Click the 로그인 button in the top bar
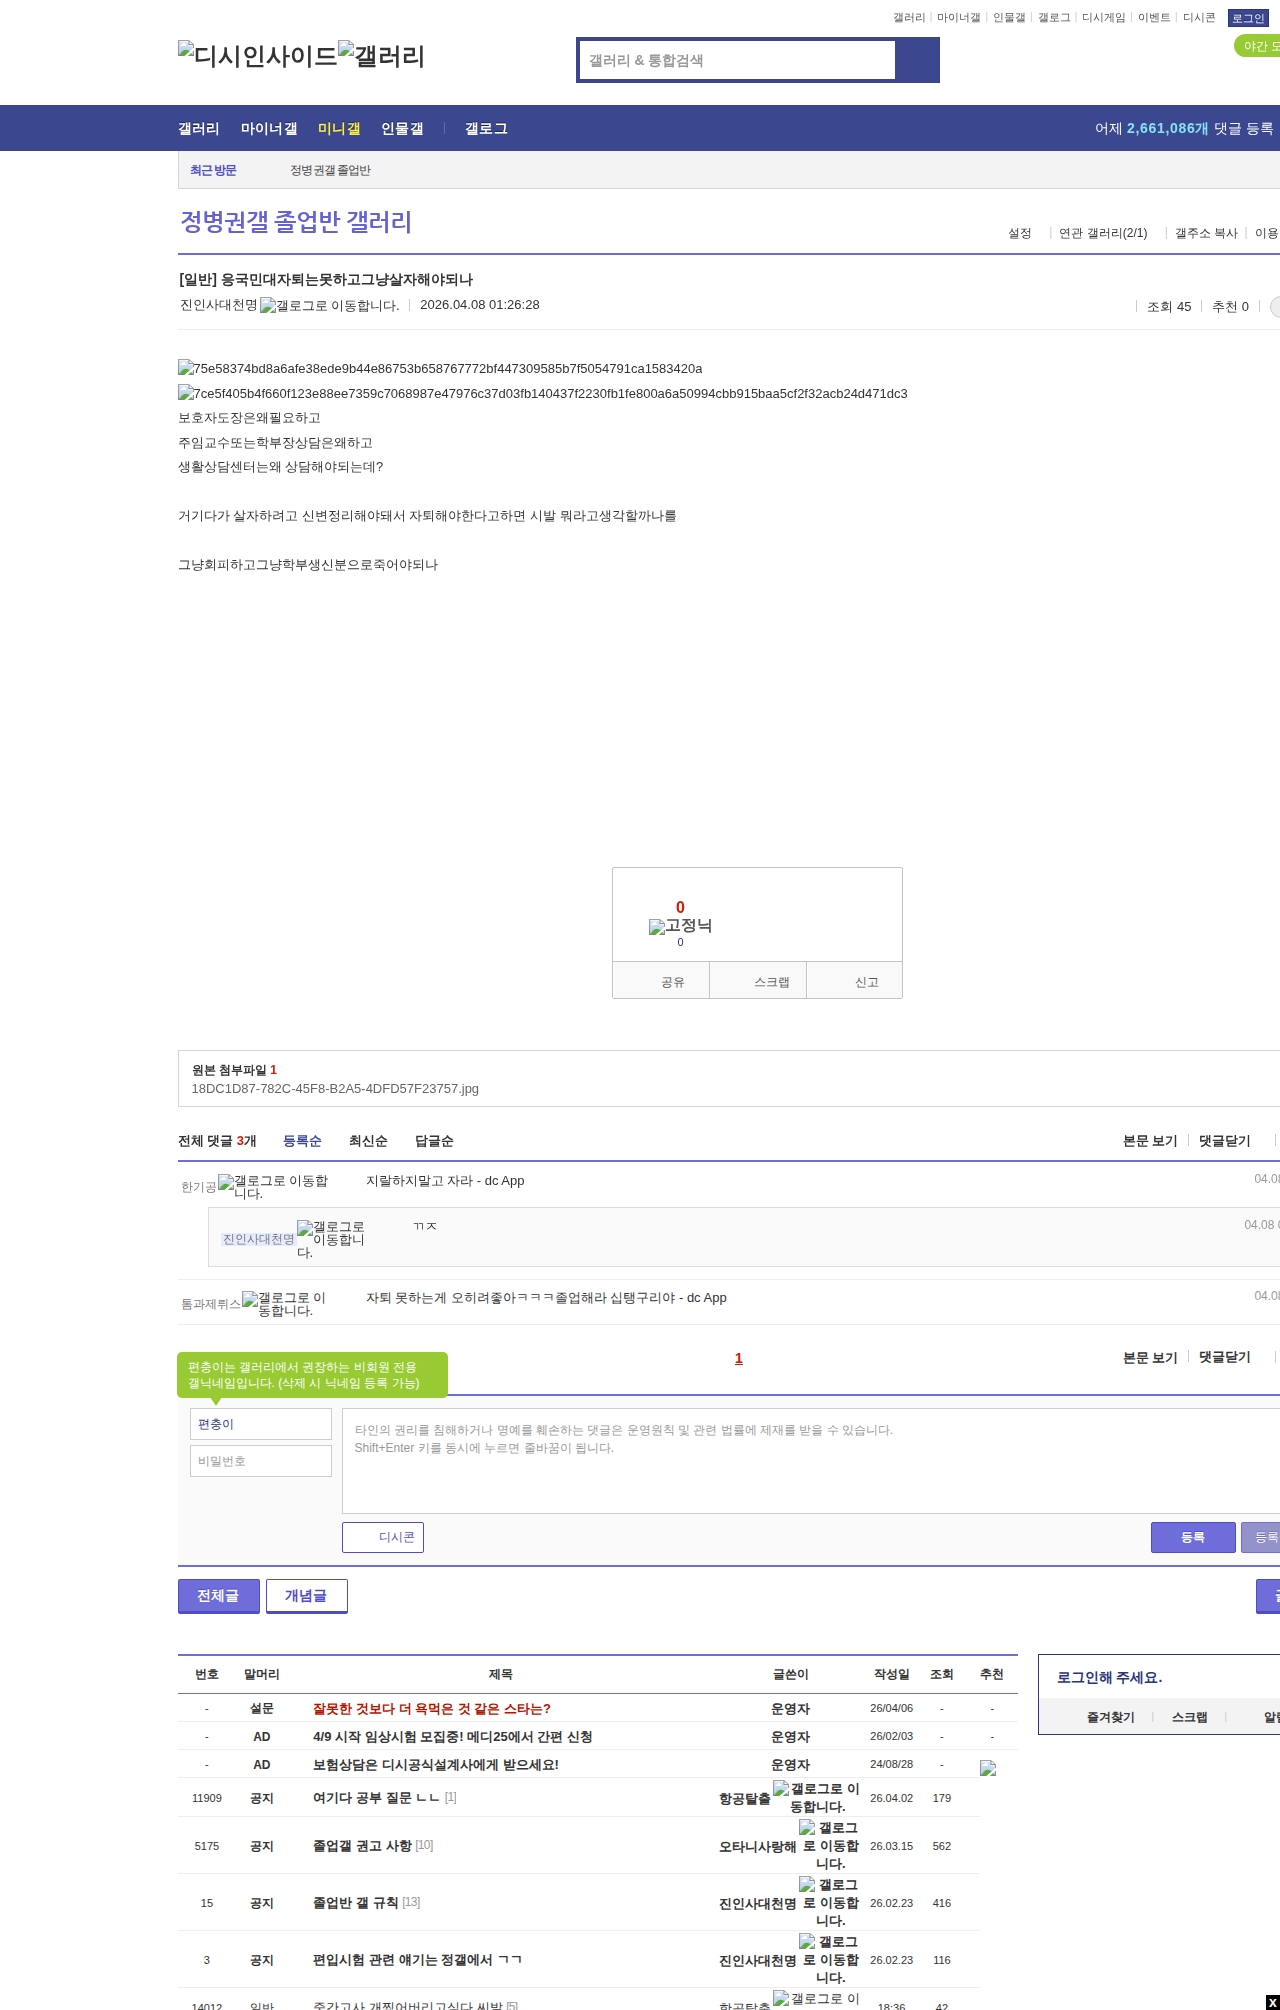The height and width of the screenshot is (2010, 1280). click(1248, 18)
